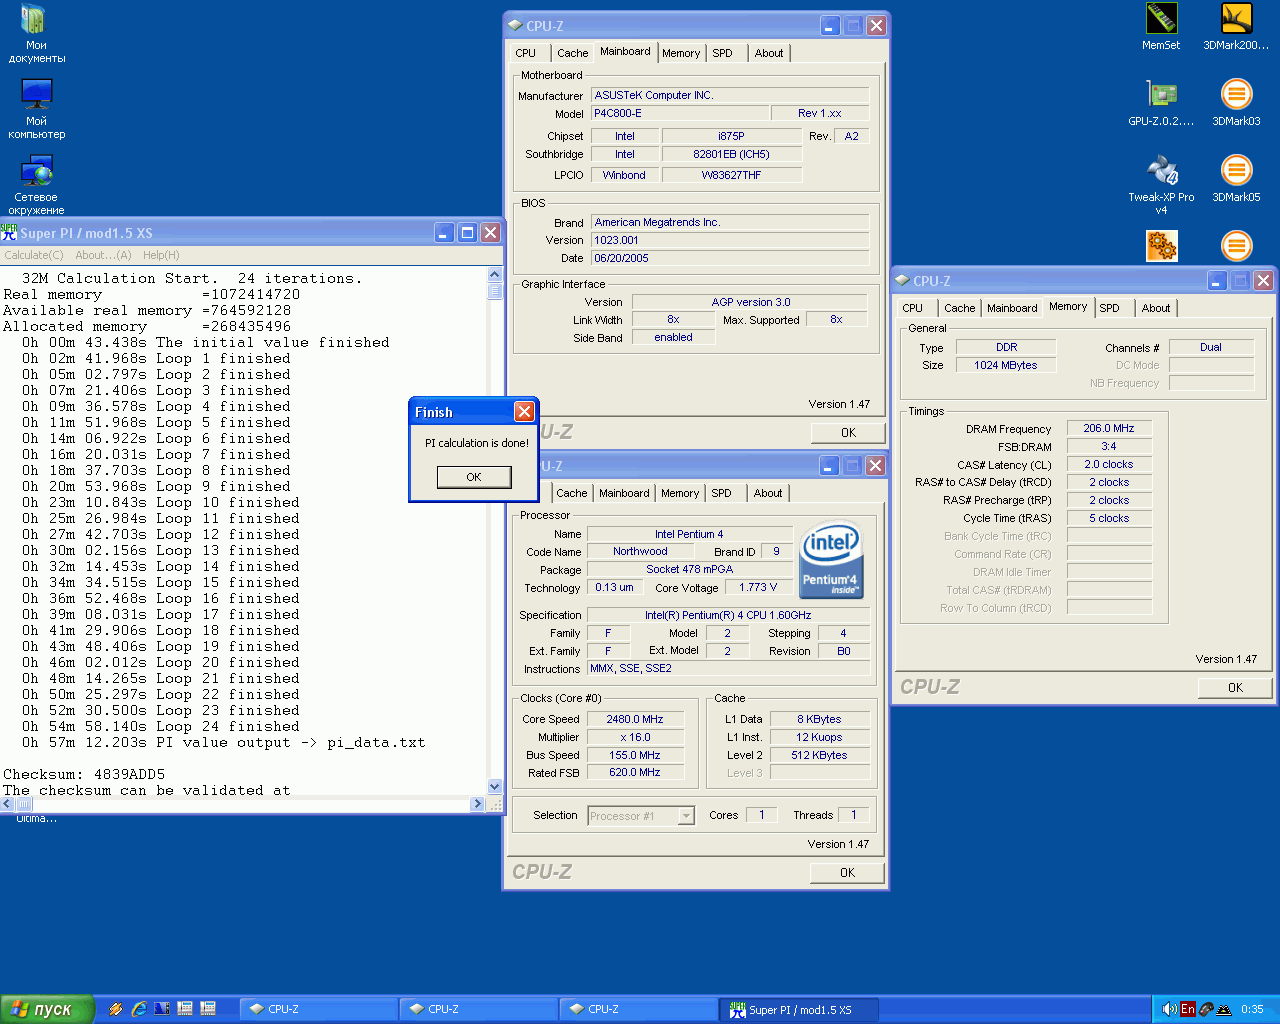Open the Мои документы desktop folder
This screenshot has height=1024, width=1280.
pyautogui.click(x=36, y=33)
